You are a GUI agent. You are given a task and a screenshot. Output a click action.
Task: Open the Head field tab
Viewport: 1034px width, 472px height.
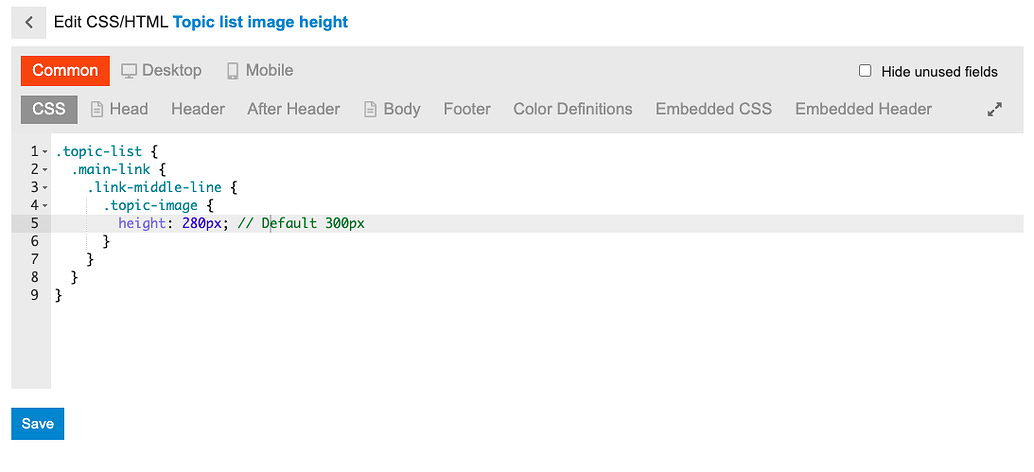[119, 110]
